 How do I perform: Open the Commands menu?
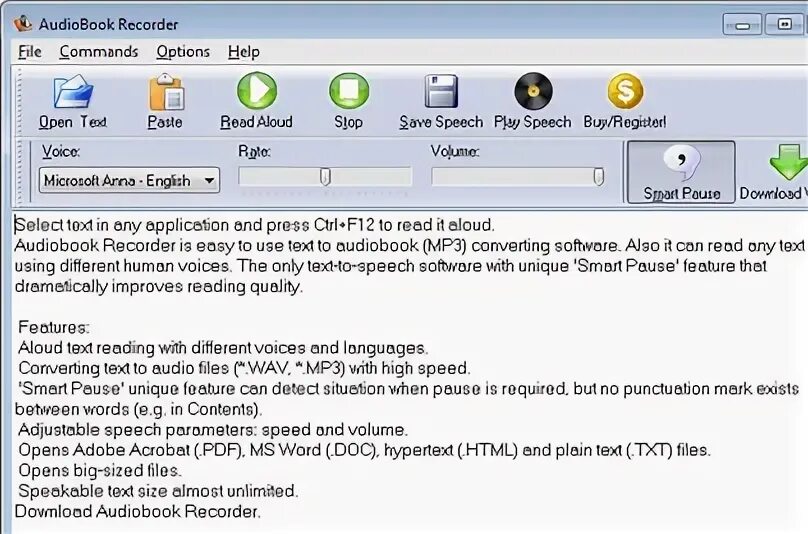(x=98, y=52)
